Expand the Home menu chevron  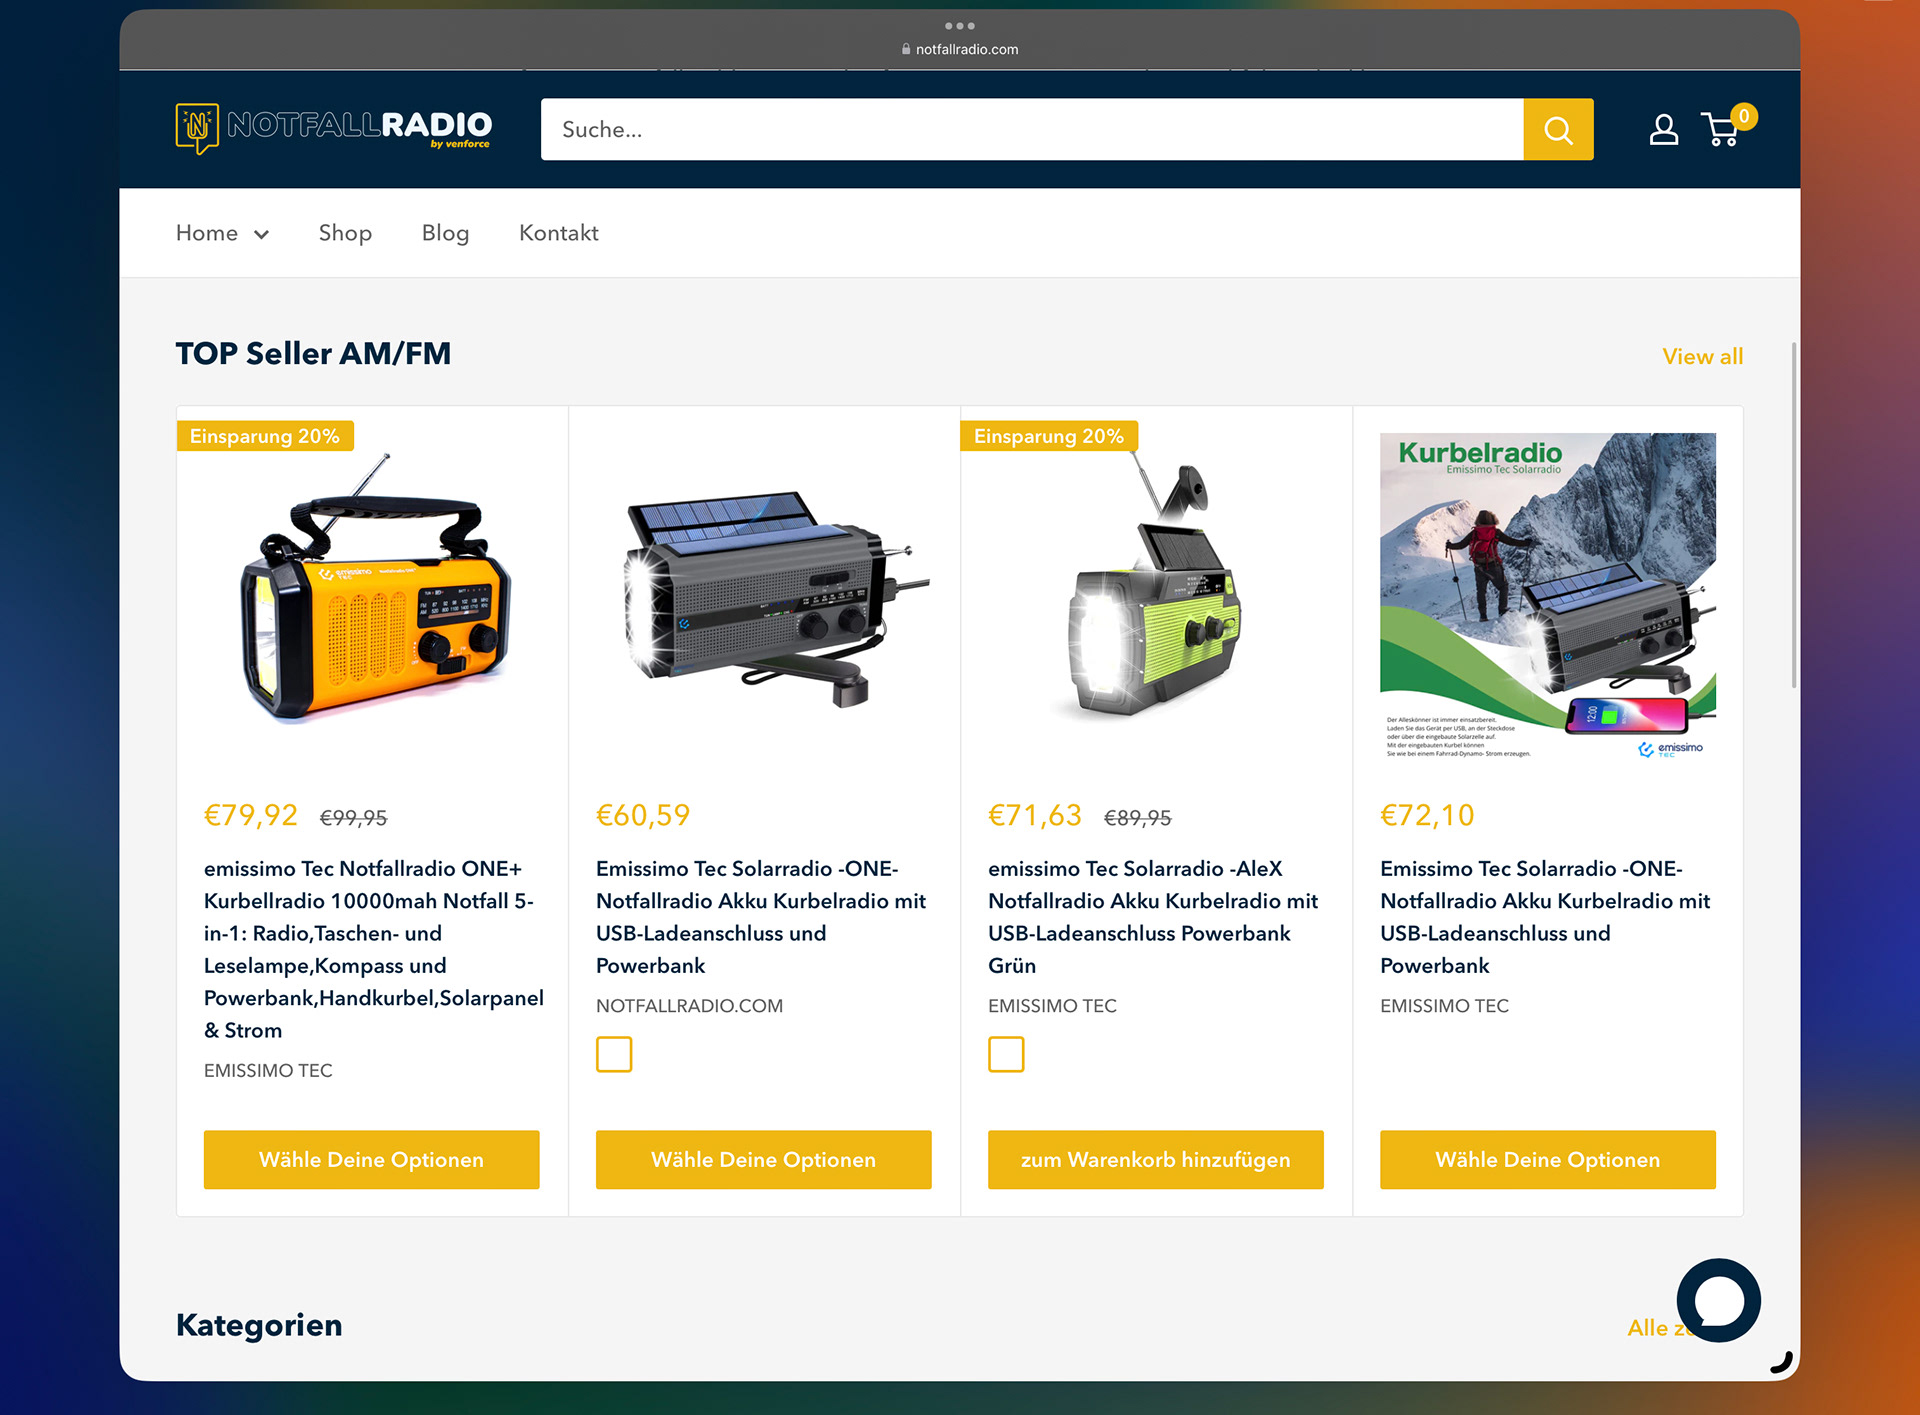click(x=261, y=234)
